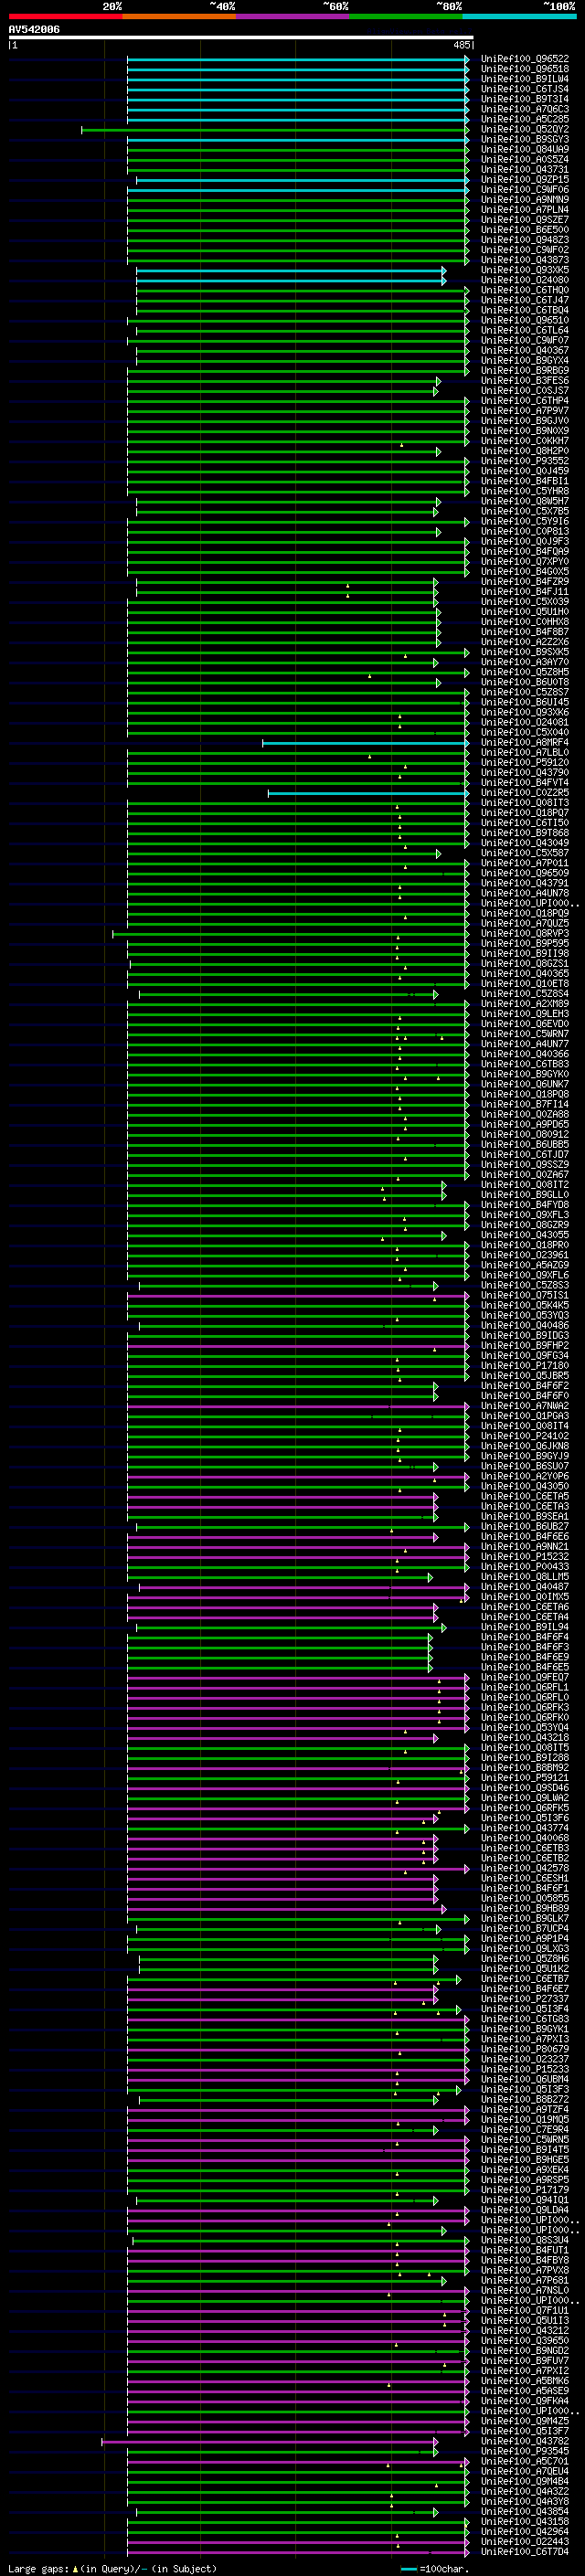
Task: Select the UniRef100_A8MRF4 label
Action: pyautogui.click(x=524, y=742)
